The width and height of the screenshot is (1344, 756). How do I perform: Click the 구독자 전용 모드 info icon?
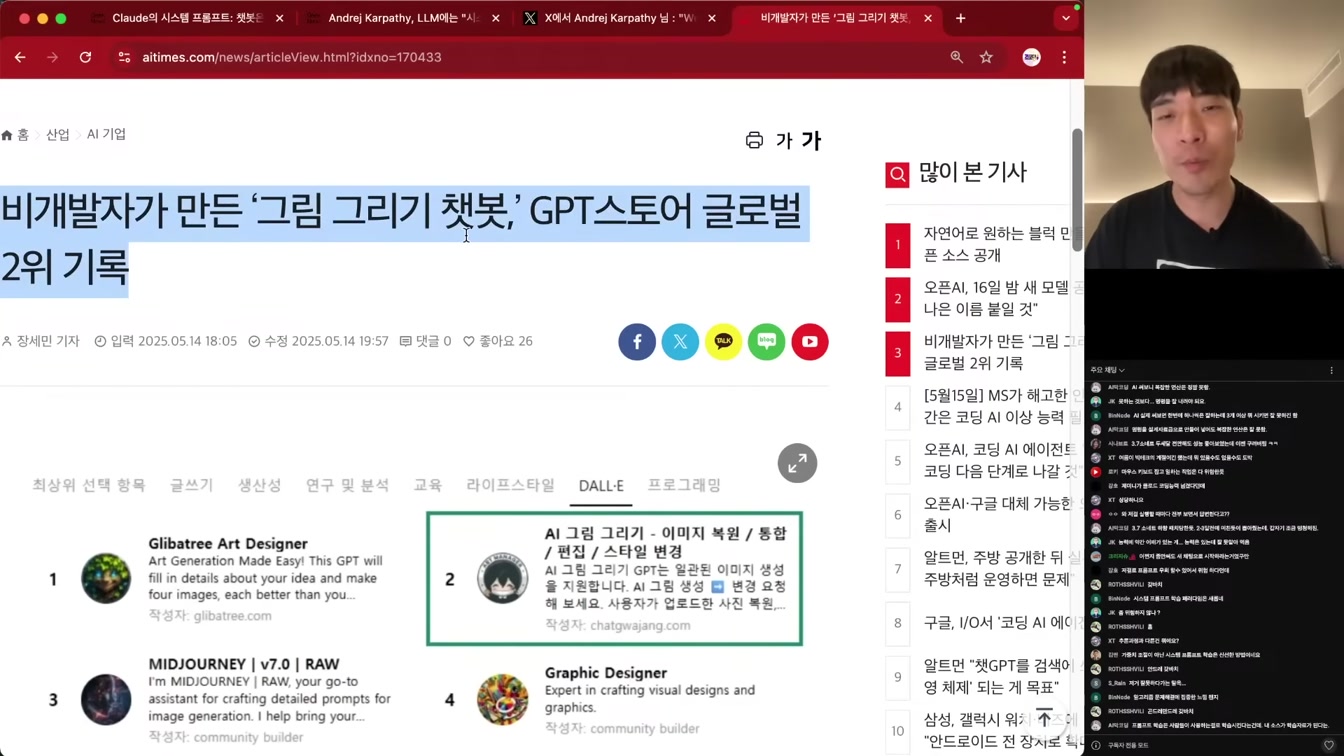point(1096,745)
